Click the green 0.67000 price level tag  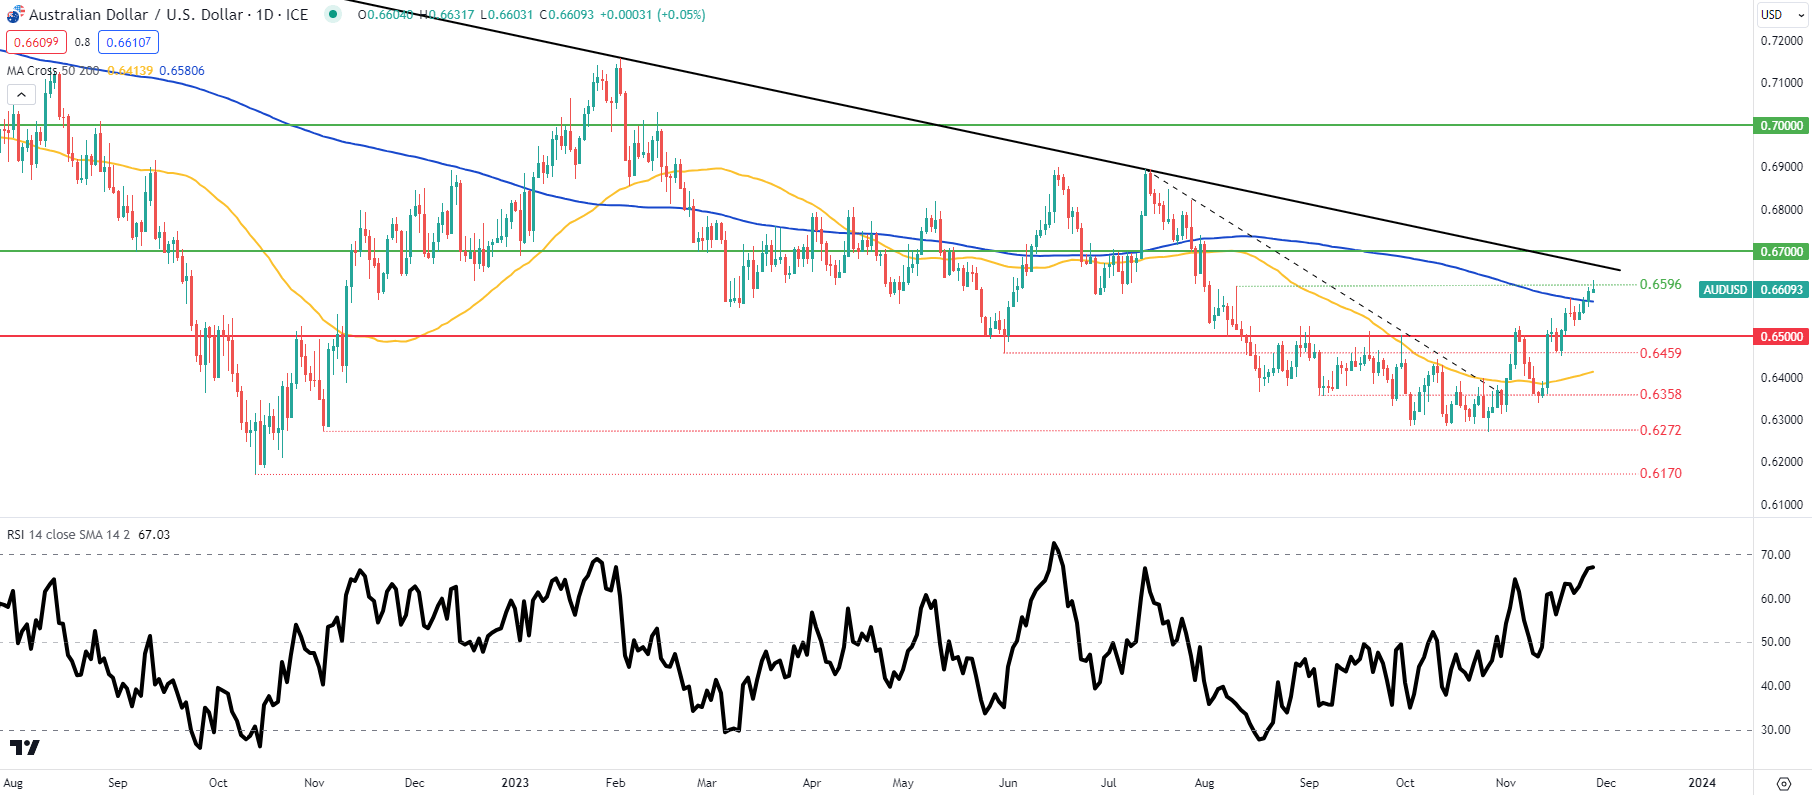(x=1782, y=252)
